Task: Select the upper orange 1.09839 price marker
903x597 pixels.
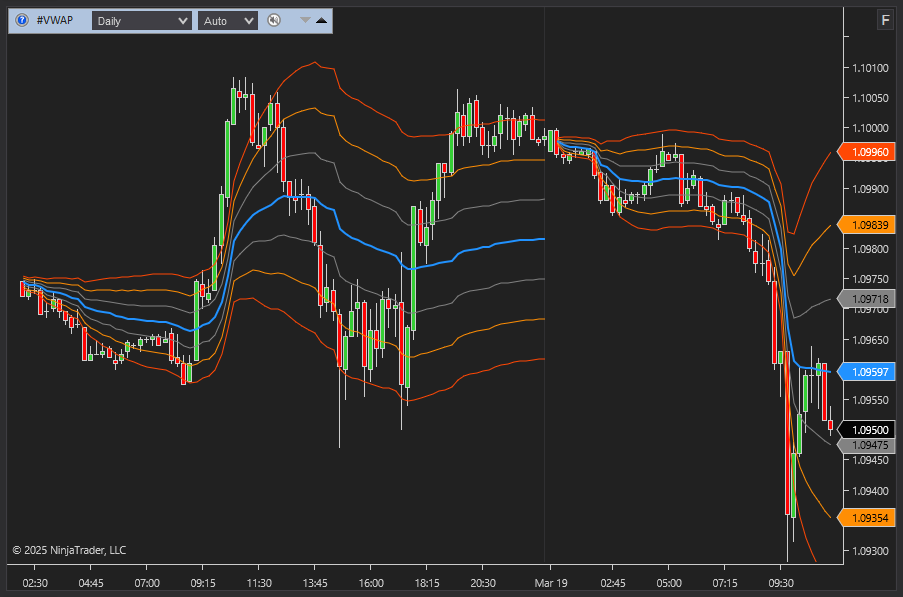Action: click(x=868, y=225)
